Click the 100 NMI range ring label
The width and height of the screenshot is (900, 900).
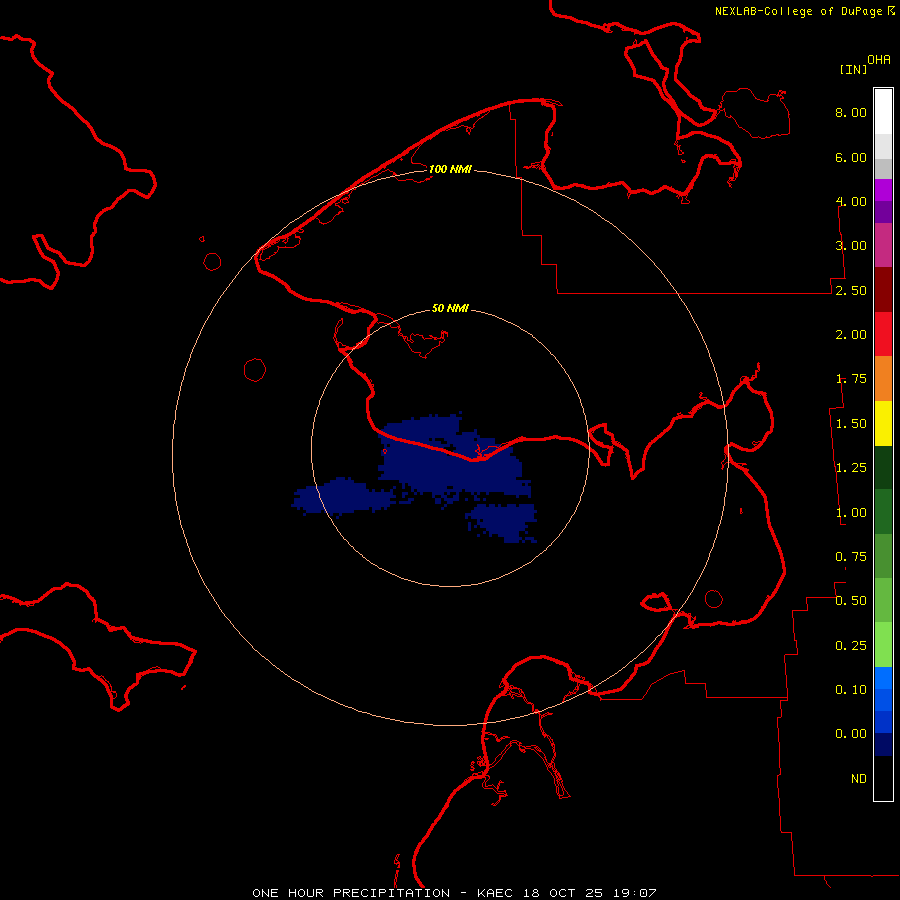(450, 169)
